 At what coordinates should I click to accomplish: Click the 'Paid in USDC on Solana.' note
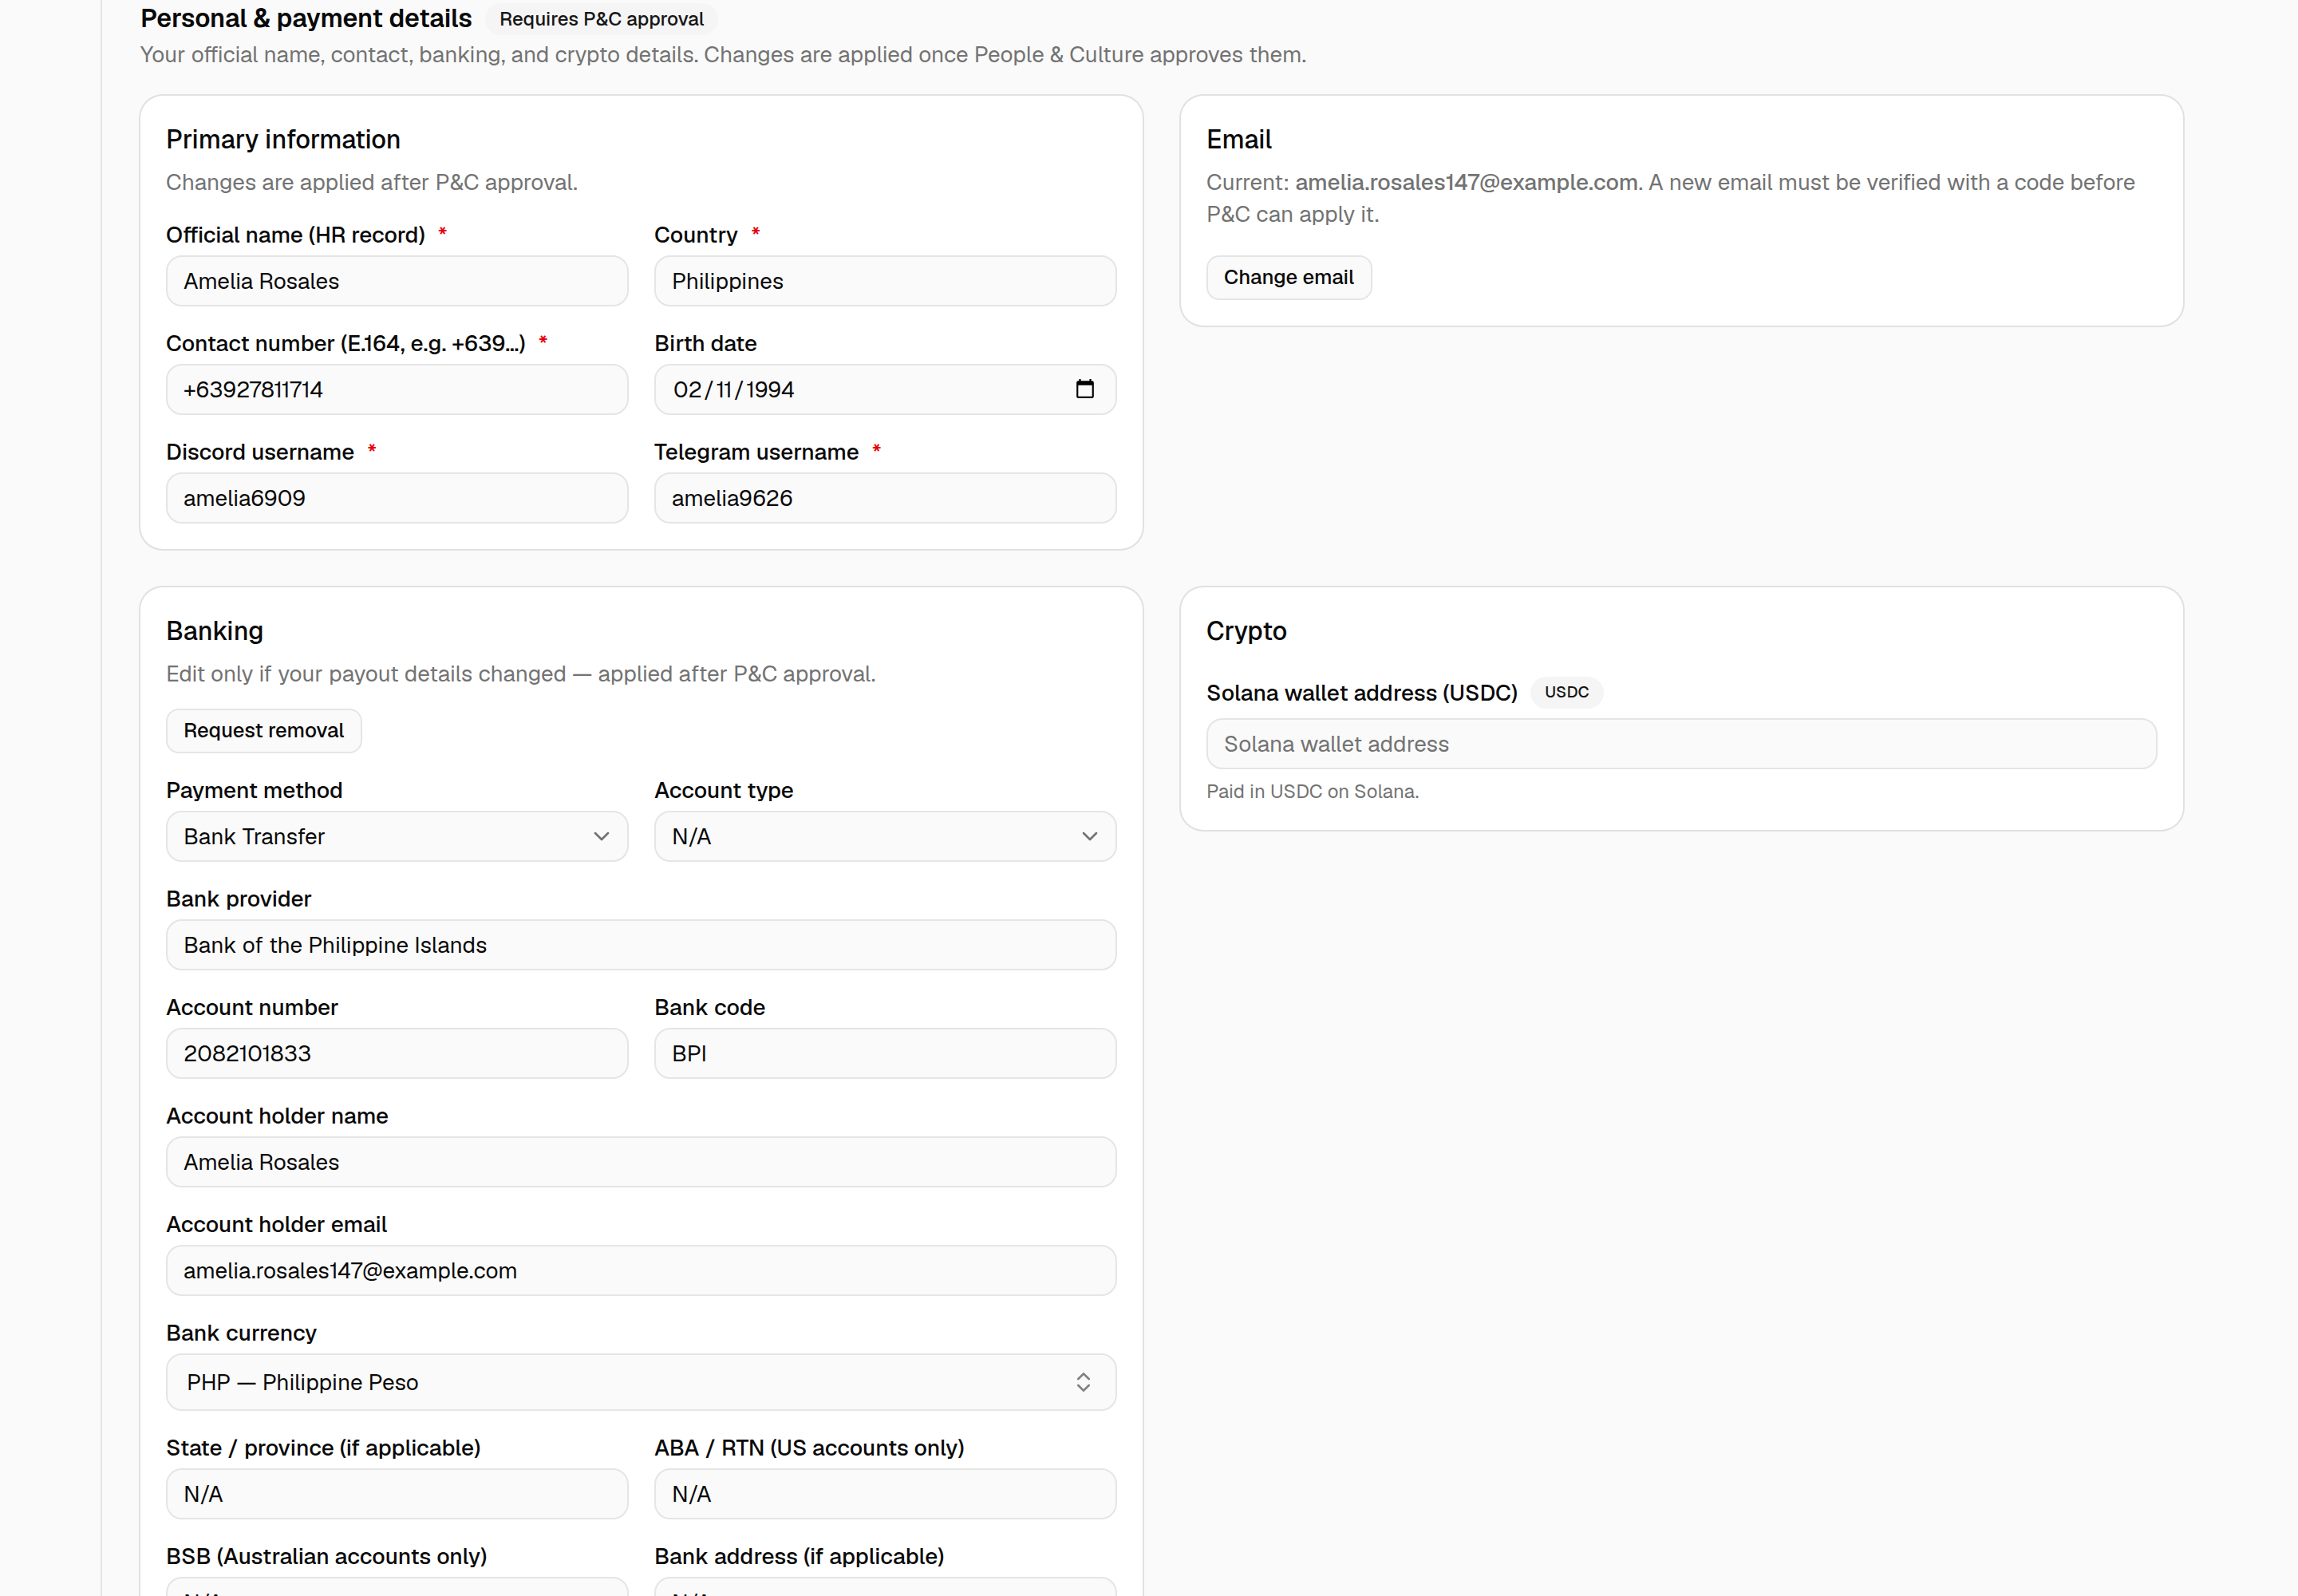click(1312, 791)
